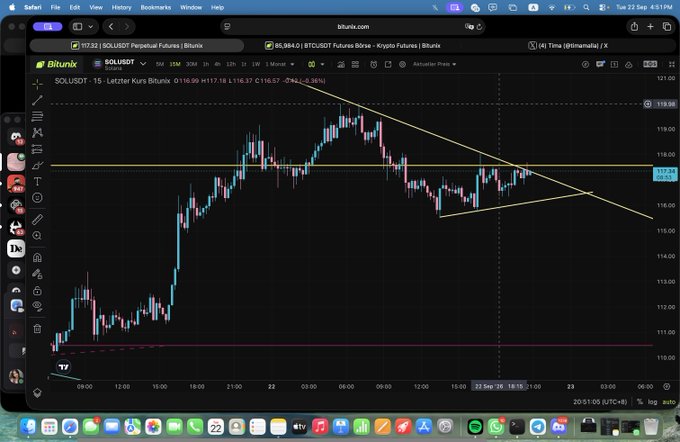Toggle log scale mode

(652, 402)
